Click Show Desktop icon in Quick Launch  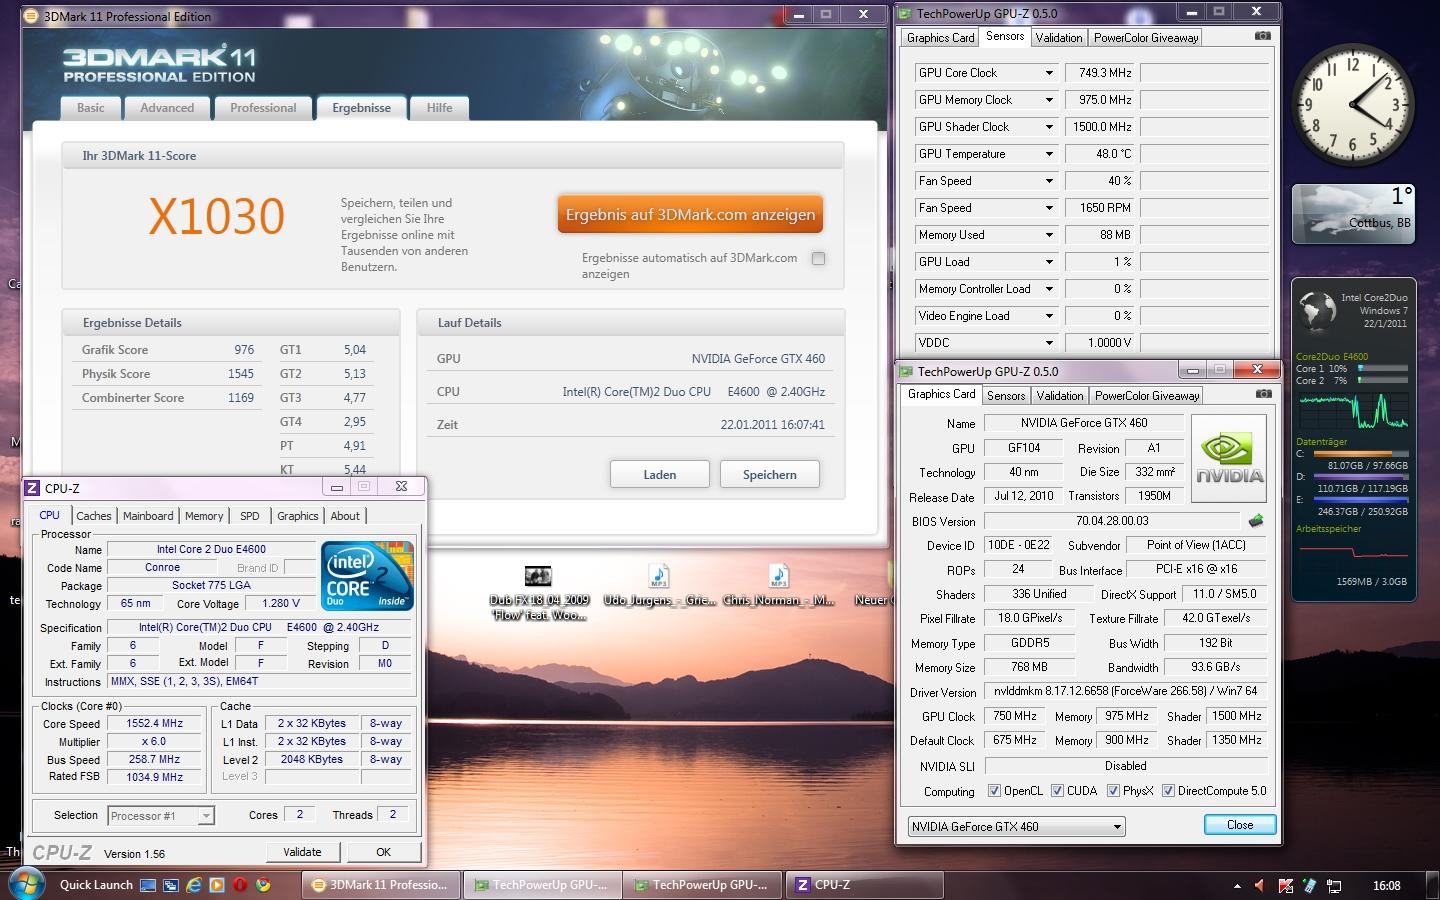pos(148,885)
